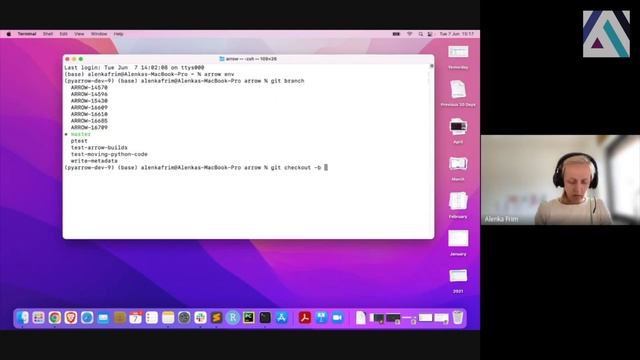Screen dimensions: 640x360
Task: Click the menu bar date and time
Action: click(x=457, y=34)
